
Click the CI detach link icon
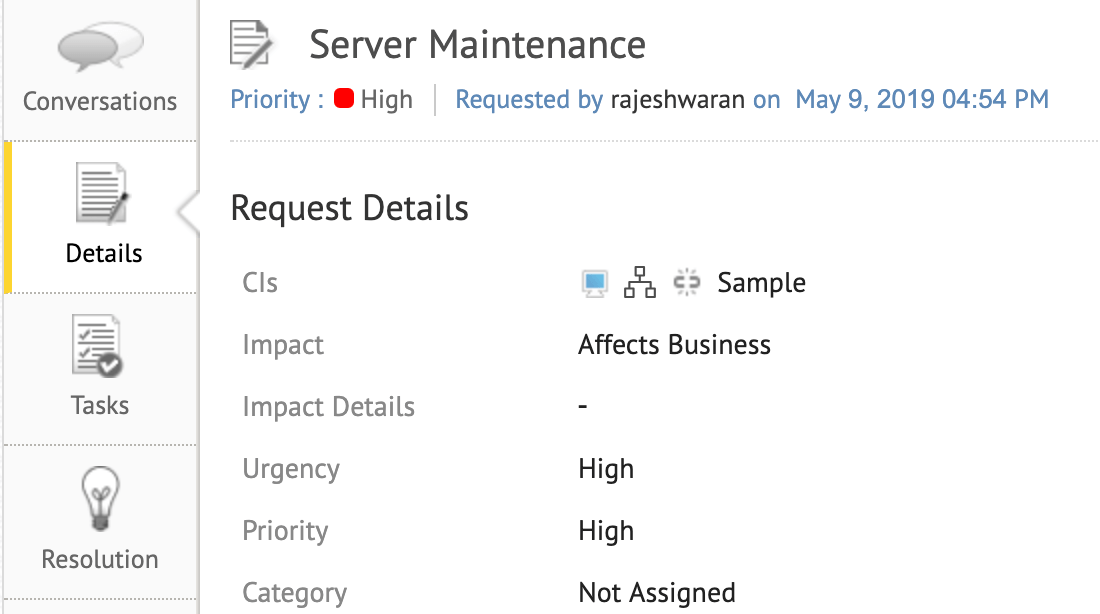point(686,284)
